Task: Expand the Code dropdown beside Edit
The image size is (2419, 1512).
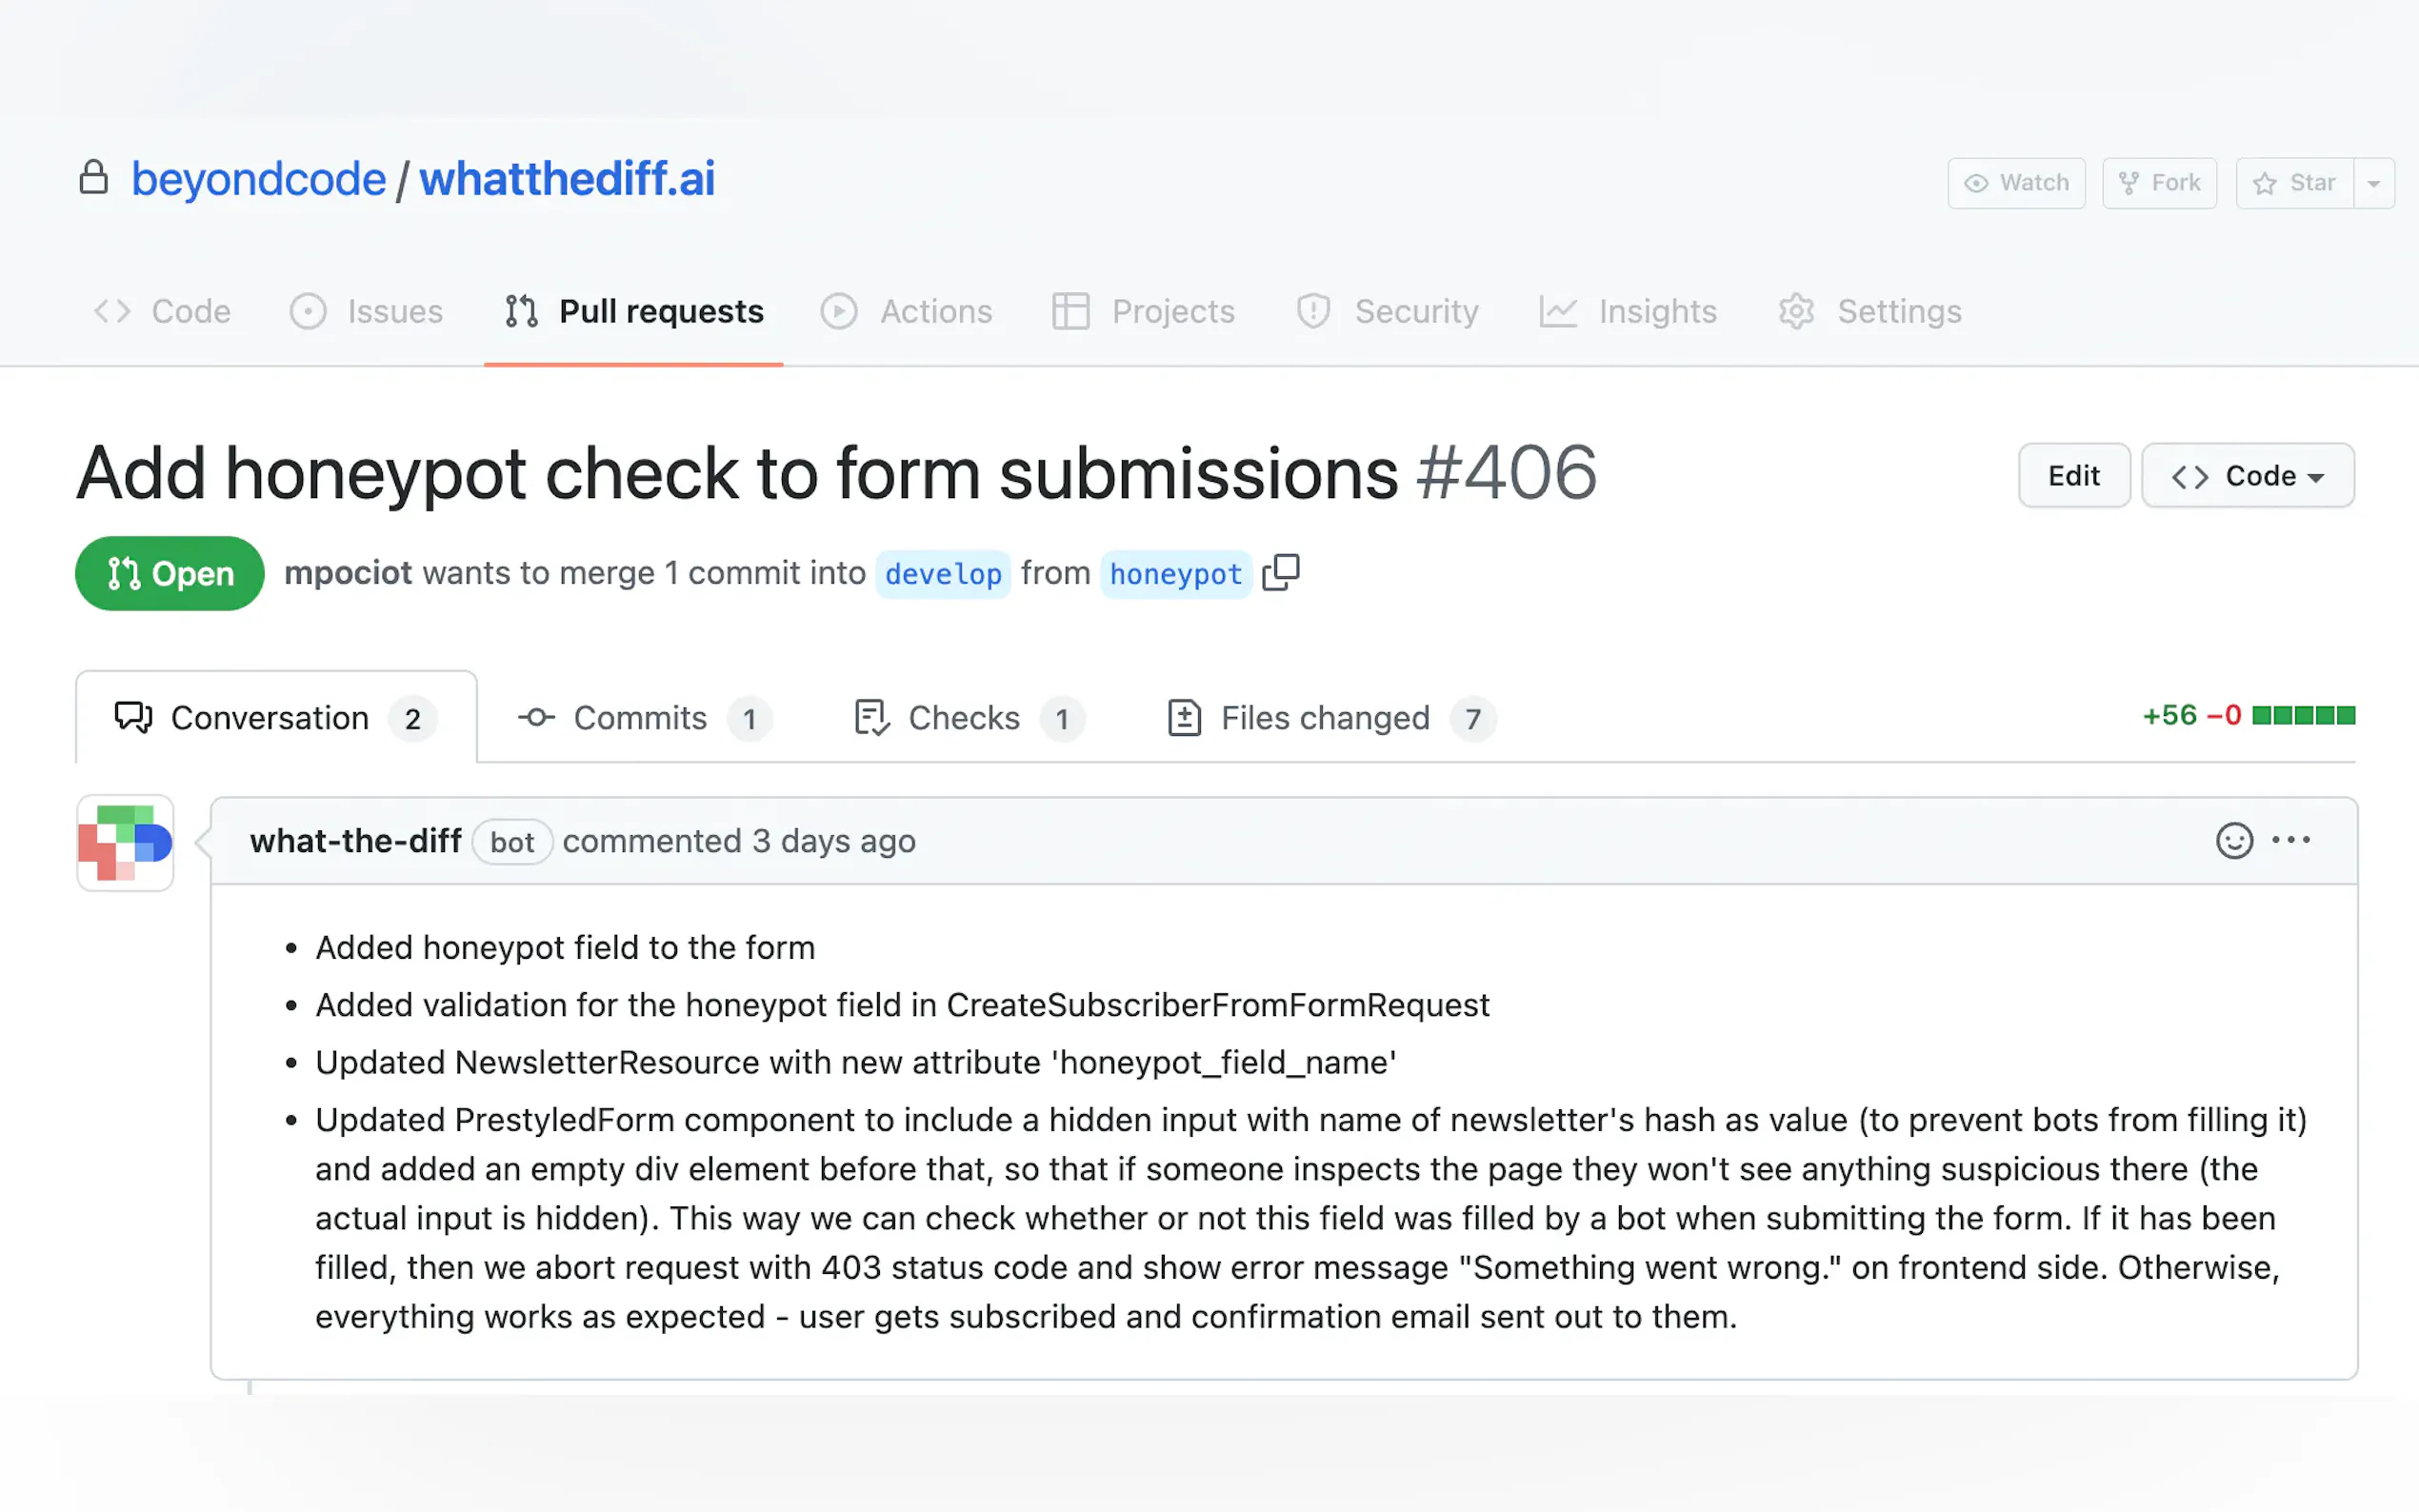Action: click(2247, 476)
